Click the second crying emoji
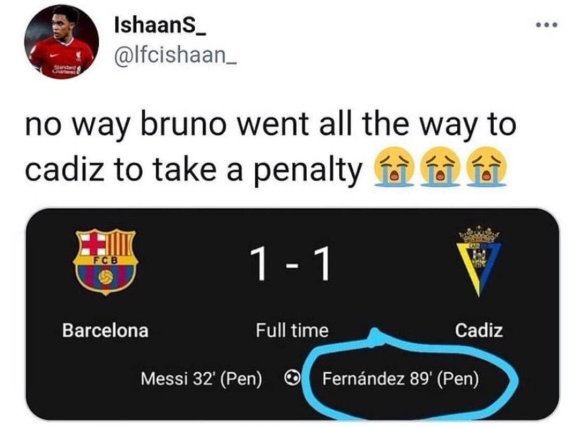The image size is (585, 427). click(x=440, y=167)
